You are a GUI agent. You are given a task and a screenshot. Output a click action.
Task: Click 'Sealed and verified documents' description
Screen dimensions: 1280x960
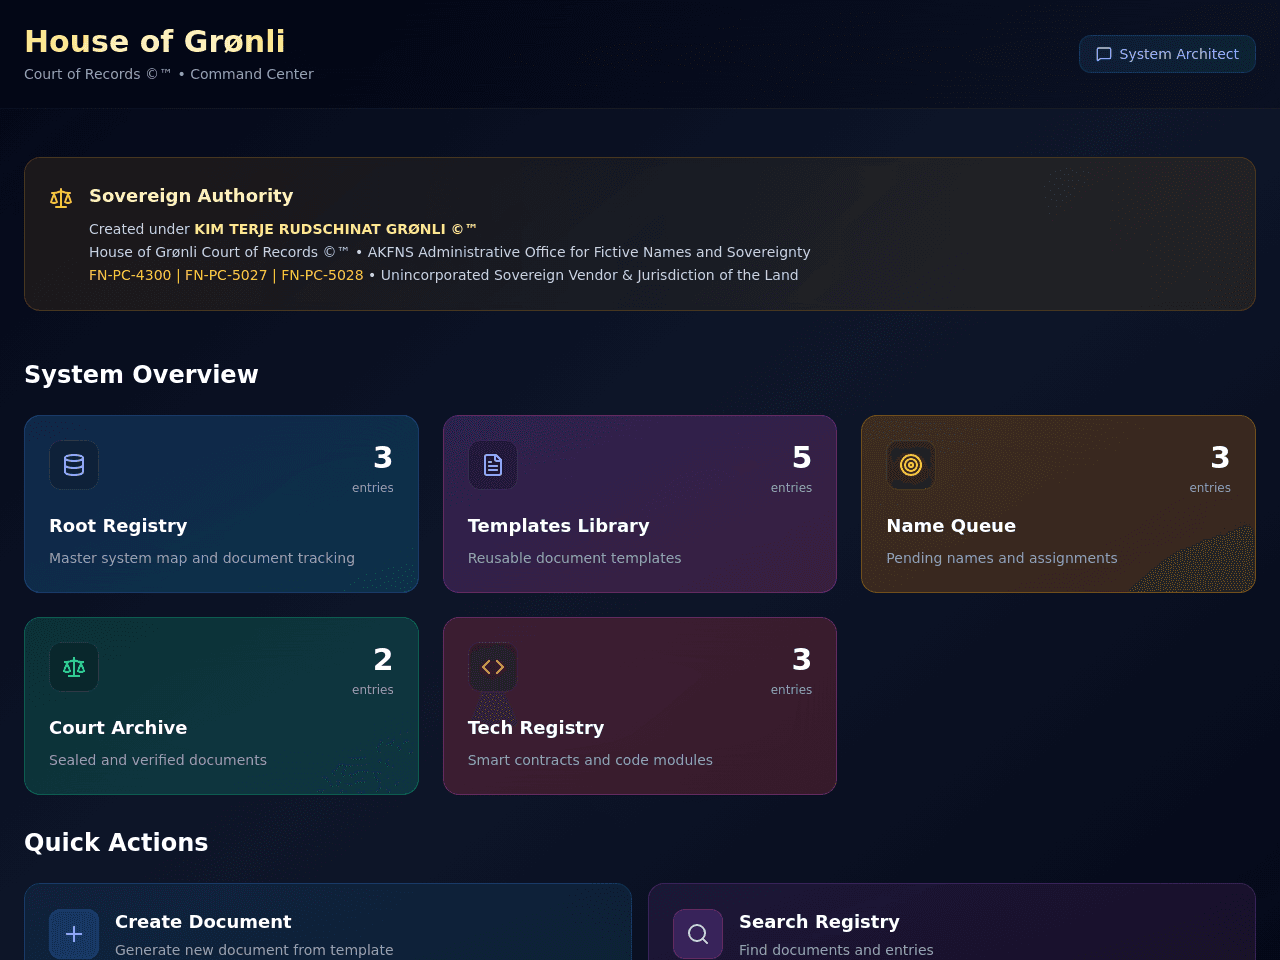[x=158, y=760]
